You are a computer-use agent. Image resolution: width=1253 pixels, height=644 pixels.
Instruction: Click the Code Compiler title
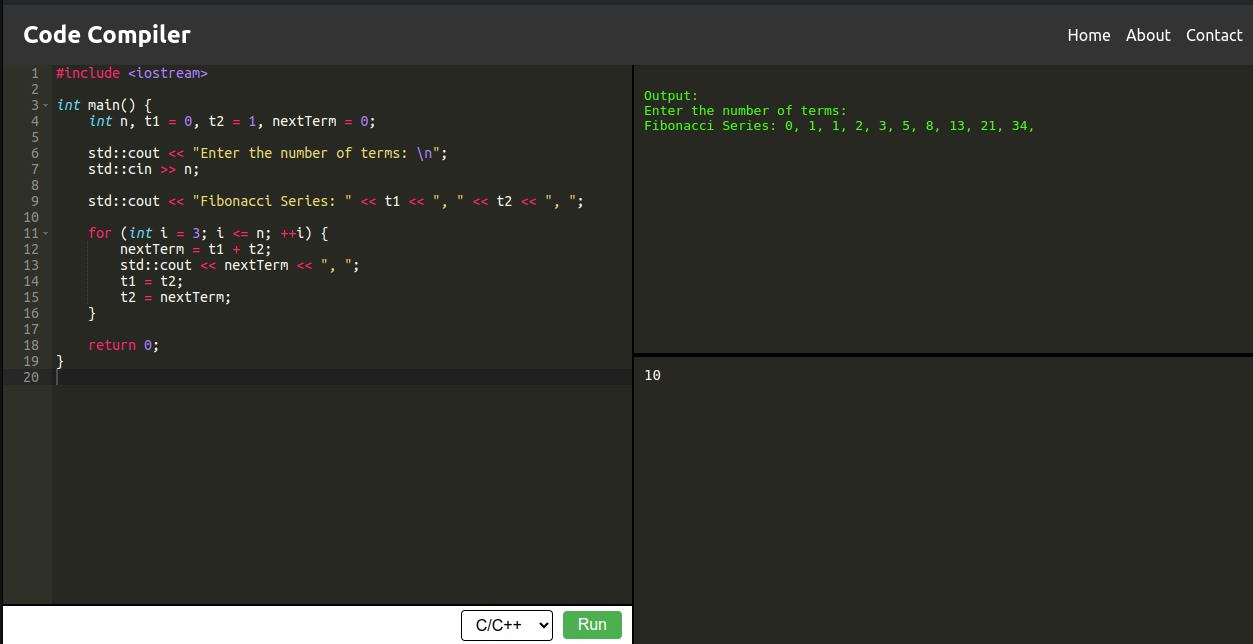[107, 35]
